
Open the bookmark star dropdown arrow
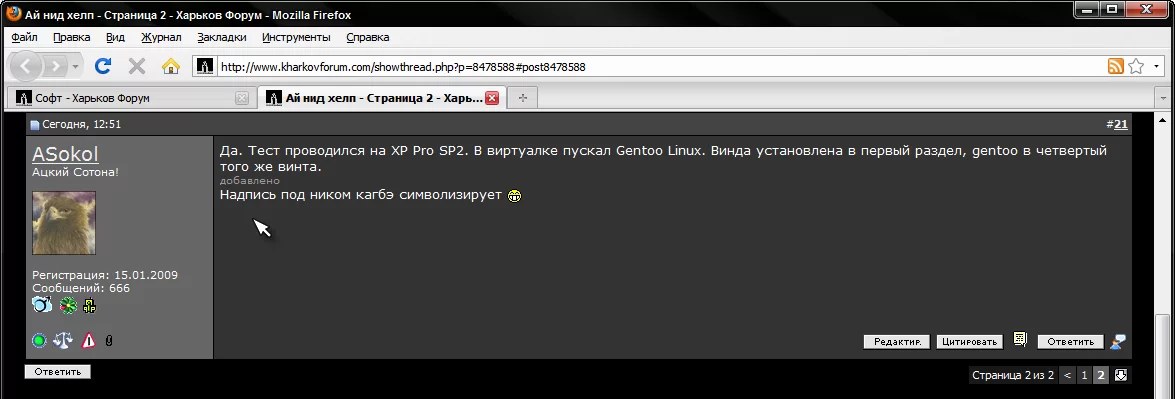point(1157,66)
